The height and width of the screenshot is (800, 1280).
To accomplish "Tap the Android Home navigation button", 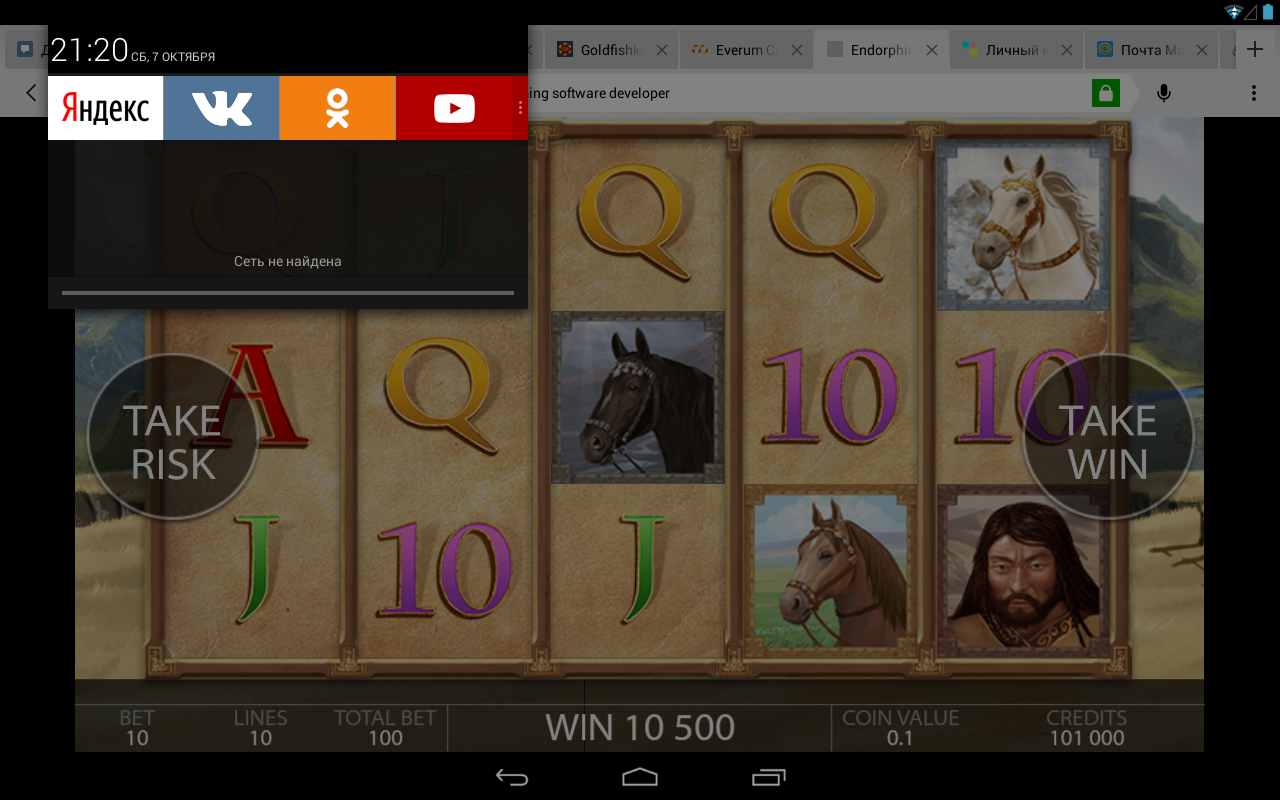I will coord(640,777).
